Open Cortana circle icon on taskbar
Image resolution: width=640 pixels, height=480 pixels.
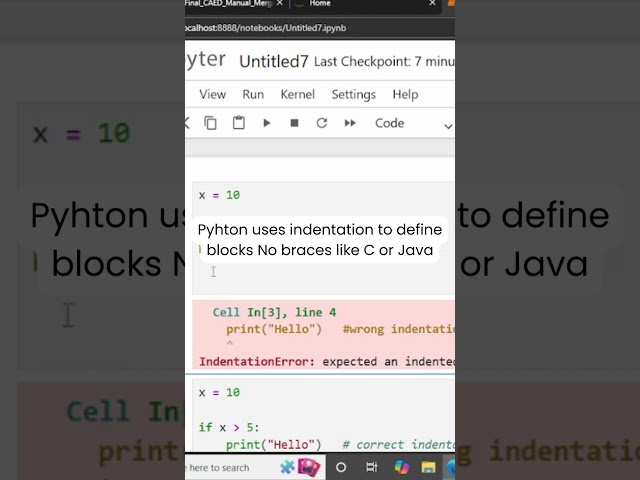(x=341, y=467)
